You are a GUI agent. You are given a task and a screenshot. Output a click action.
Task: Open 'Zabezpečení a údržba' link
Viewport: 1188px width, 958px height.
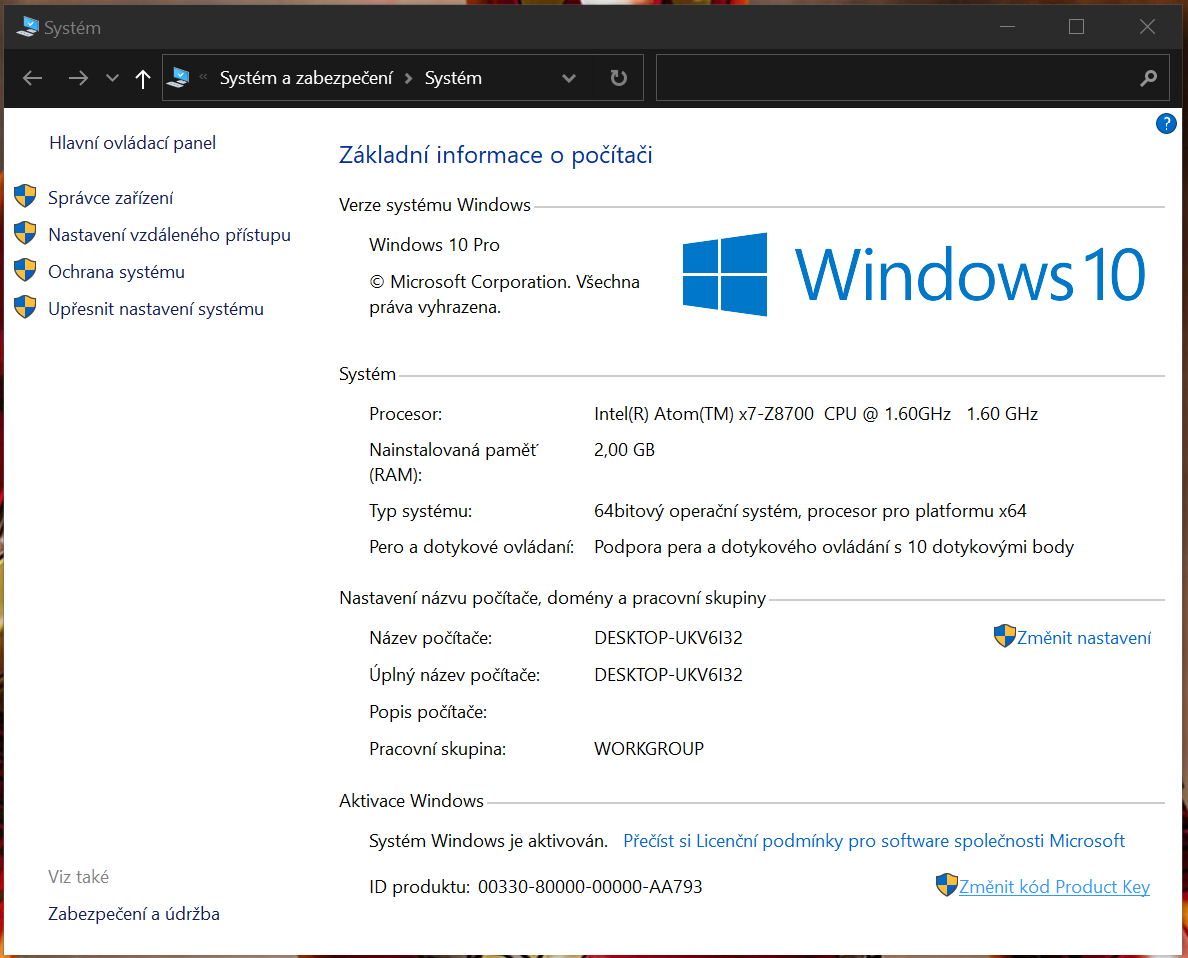(134, 914)
